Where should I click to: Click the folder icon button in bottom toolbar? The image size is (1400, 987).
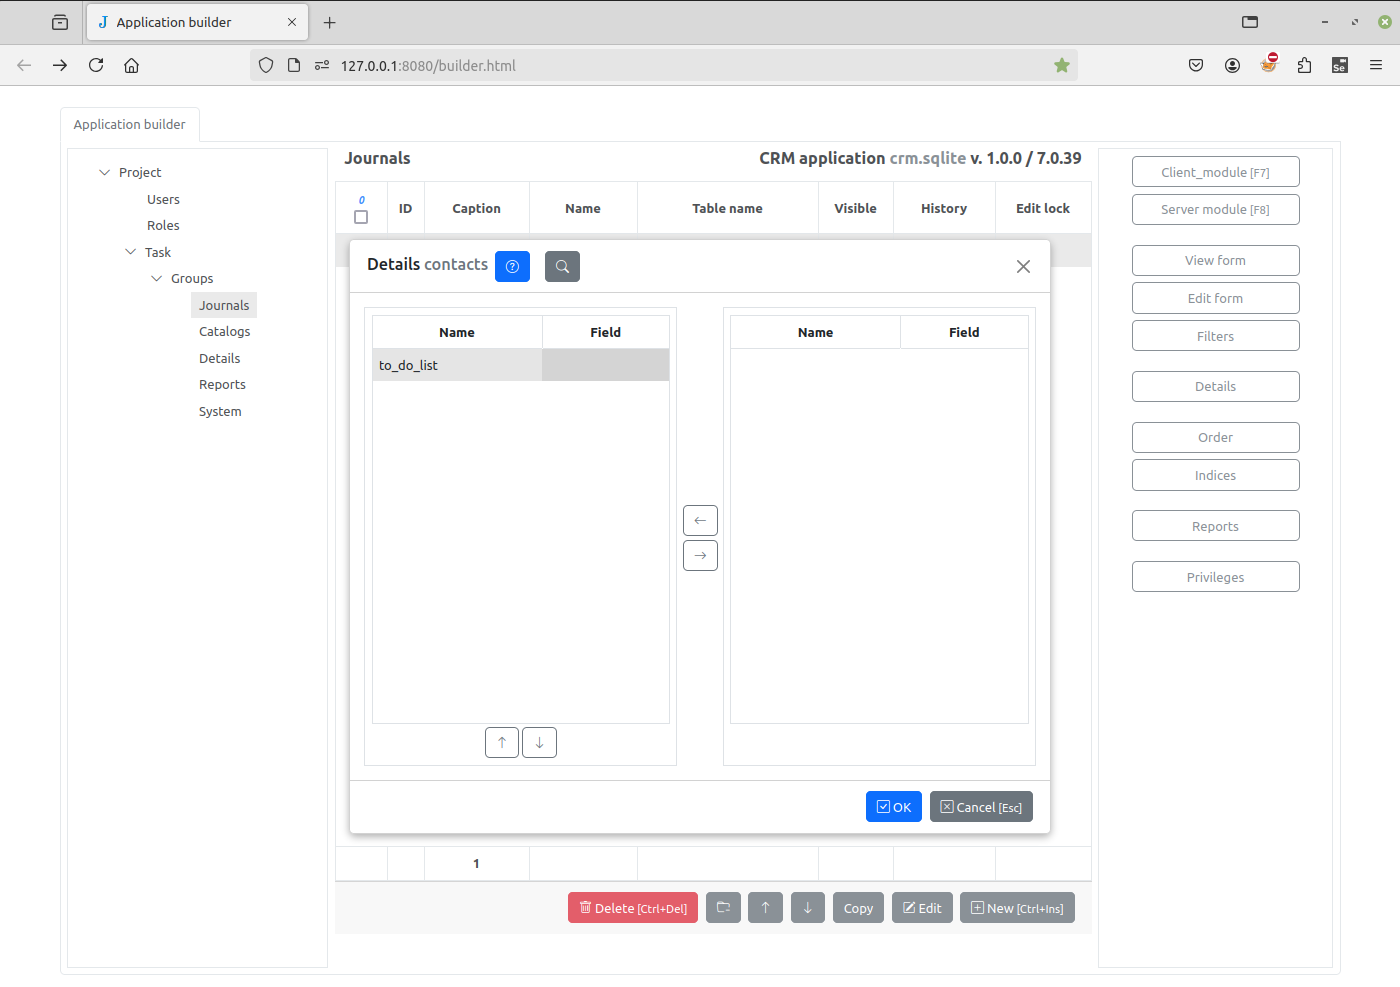[723, 908]
